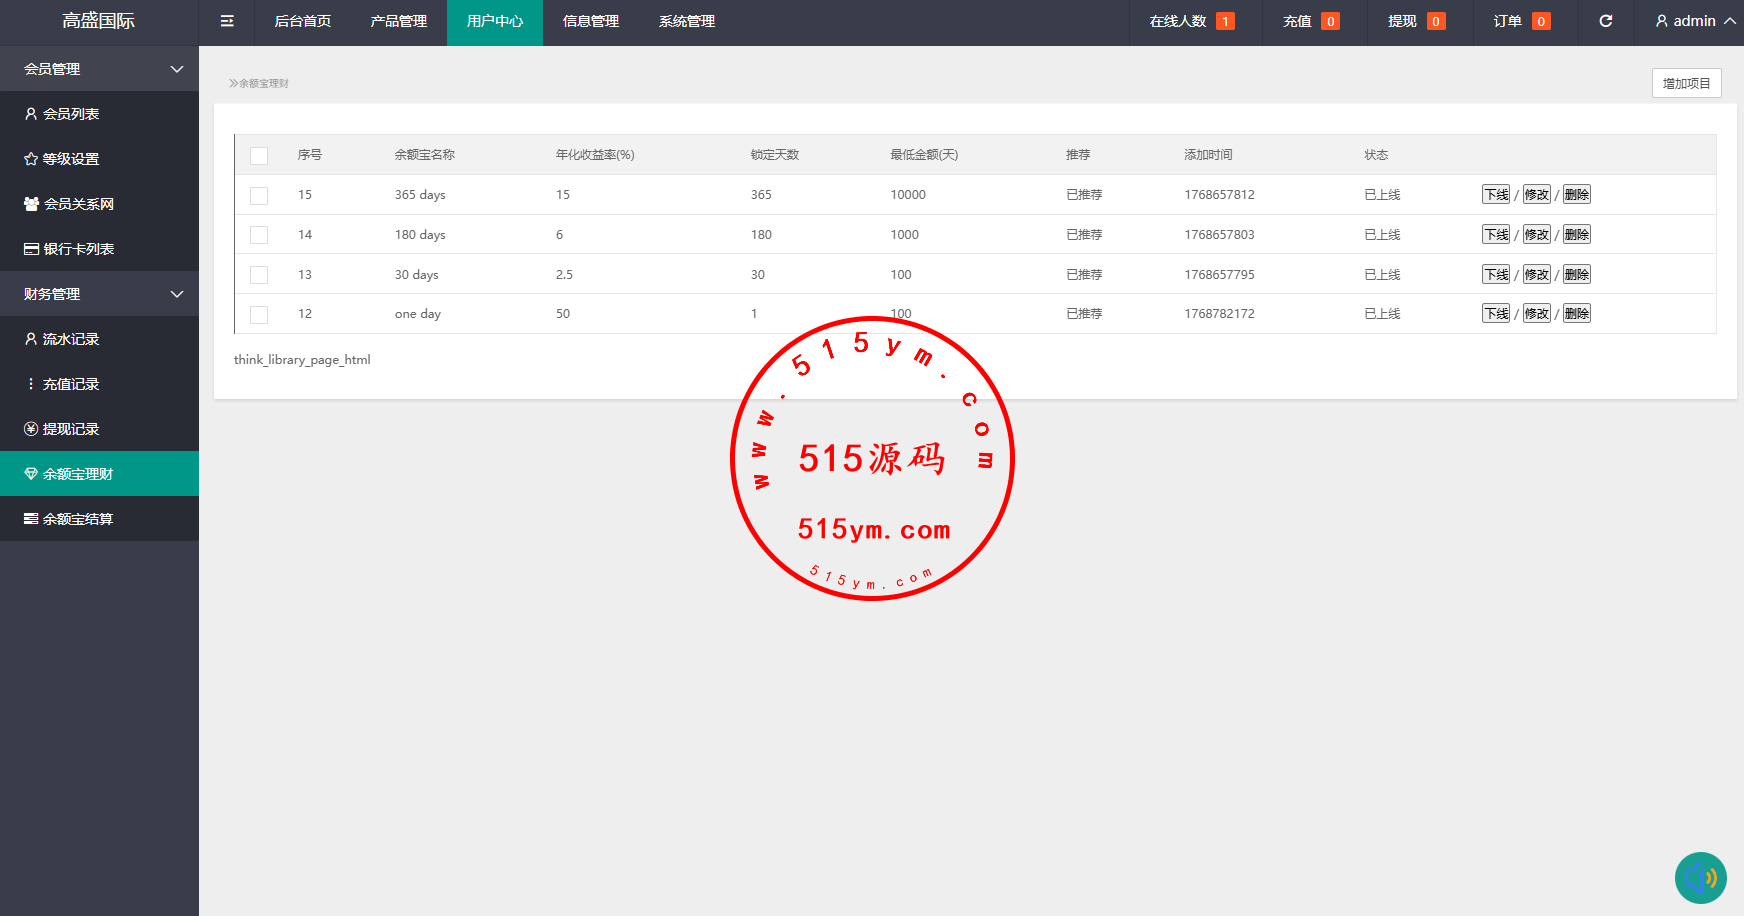
Task: Click the group icon beside 会员关系网
Action: [x=31, y=204]
